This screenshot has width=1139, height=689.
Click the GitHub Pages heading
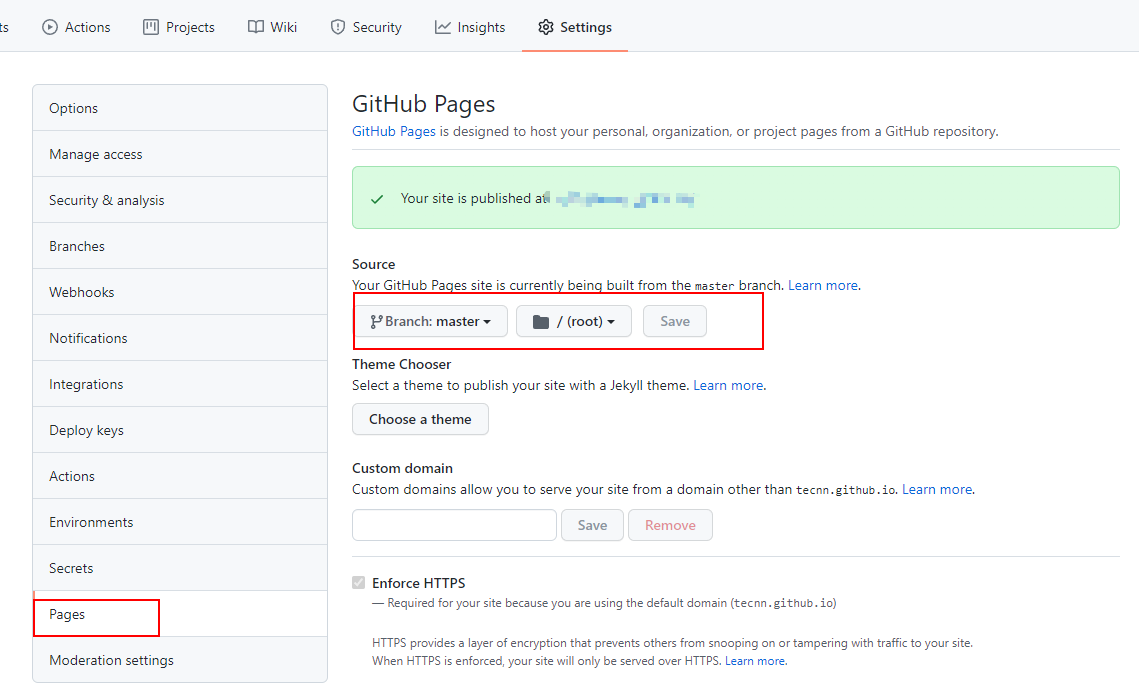point(423,104)
